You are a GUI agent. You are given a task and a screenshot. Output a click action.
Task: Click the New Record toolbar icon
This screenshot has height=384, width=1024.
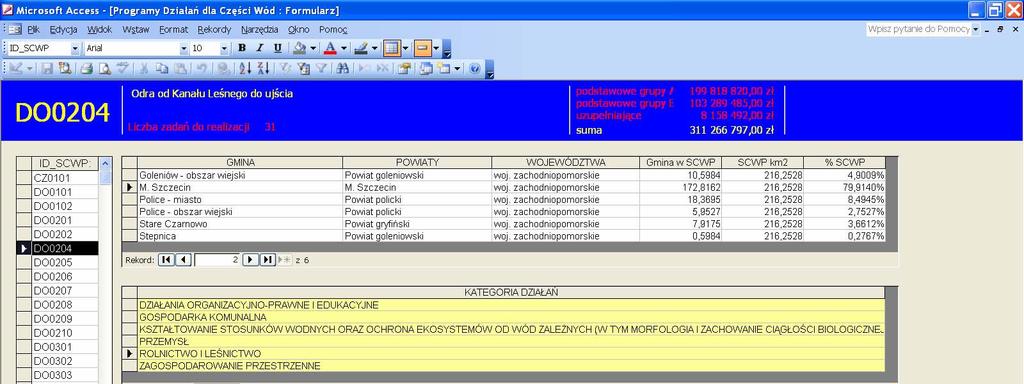(x=364, y=68)
